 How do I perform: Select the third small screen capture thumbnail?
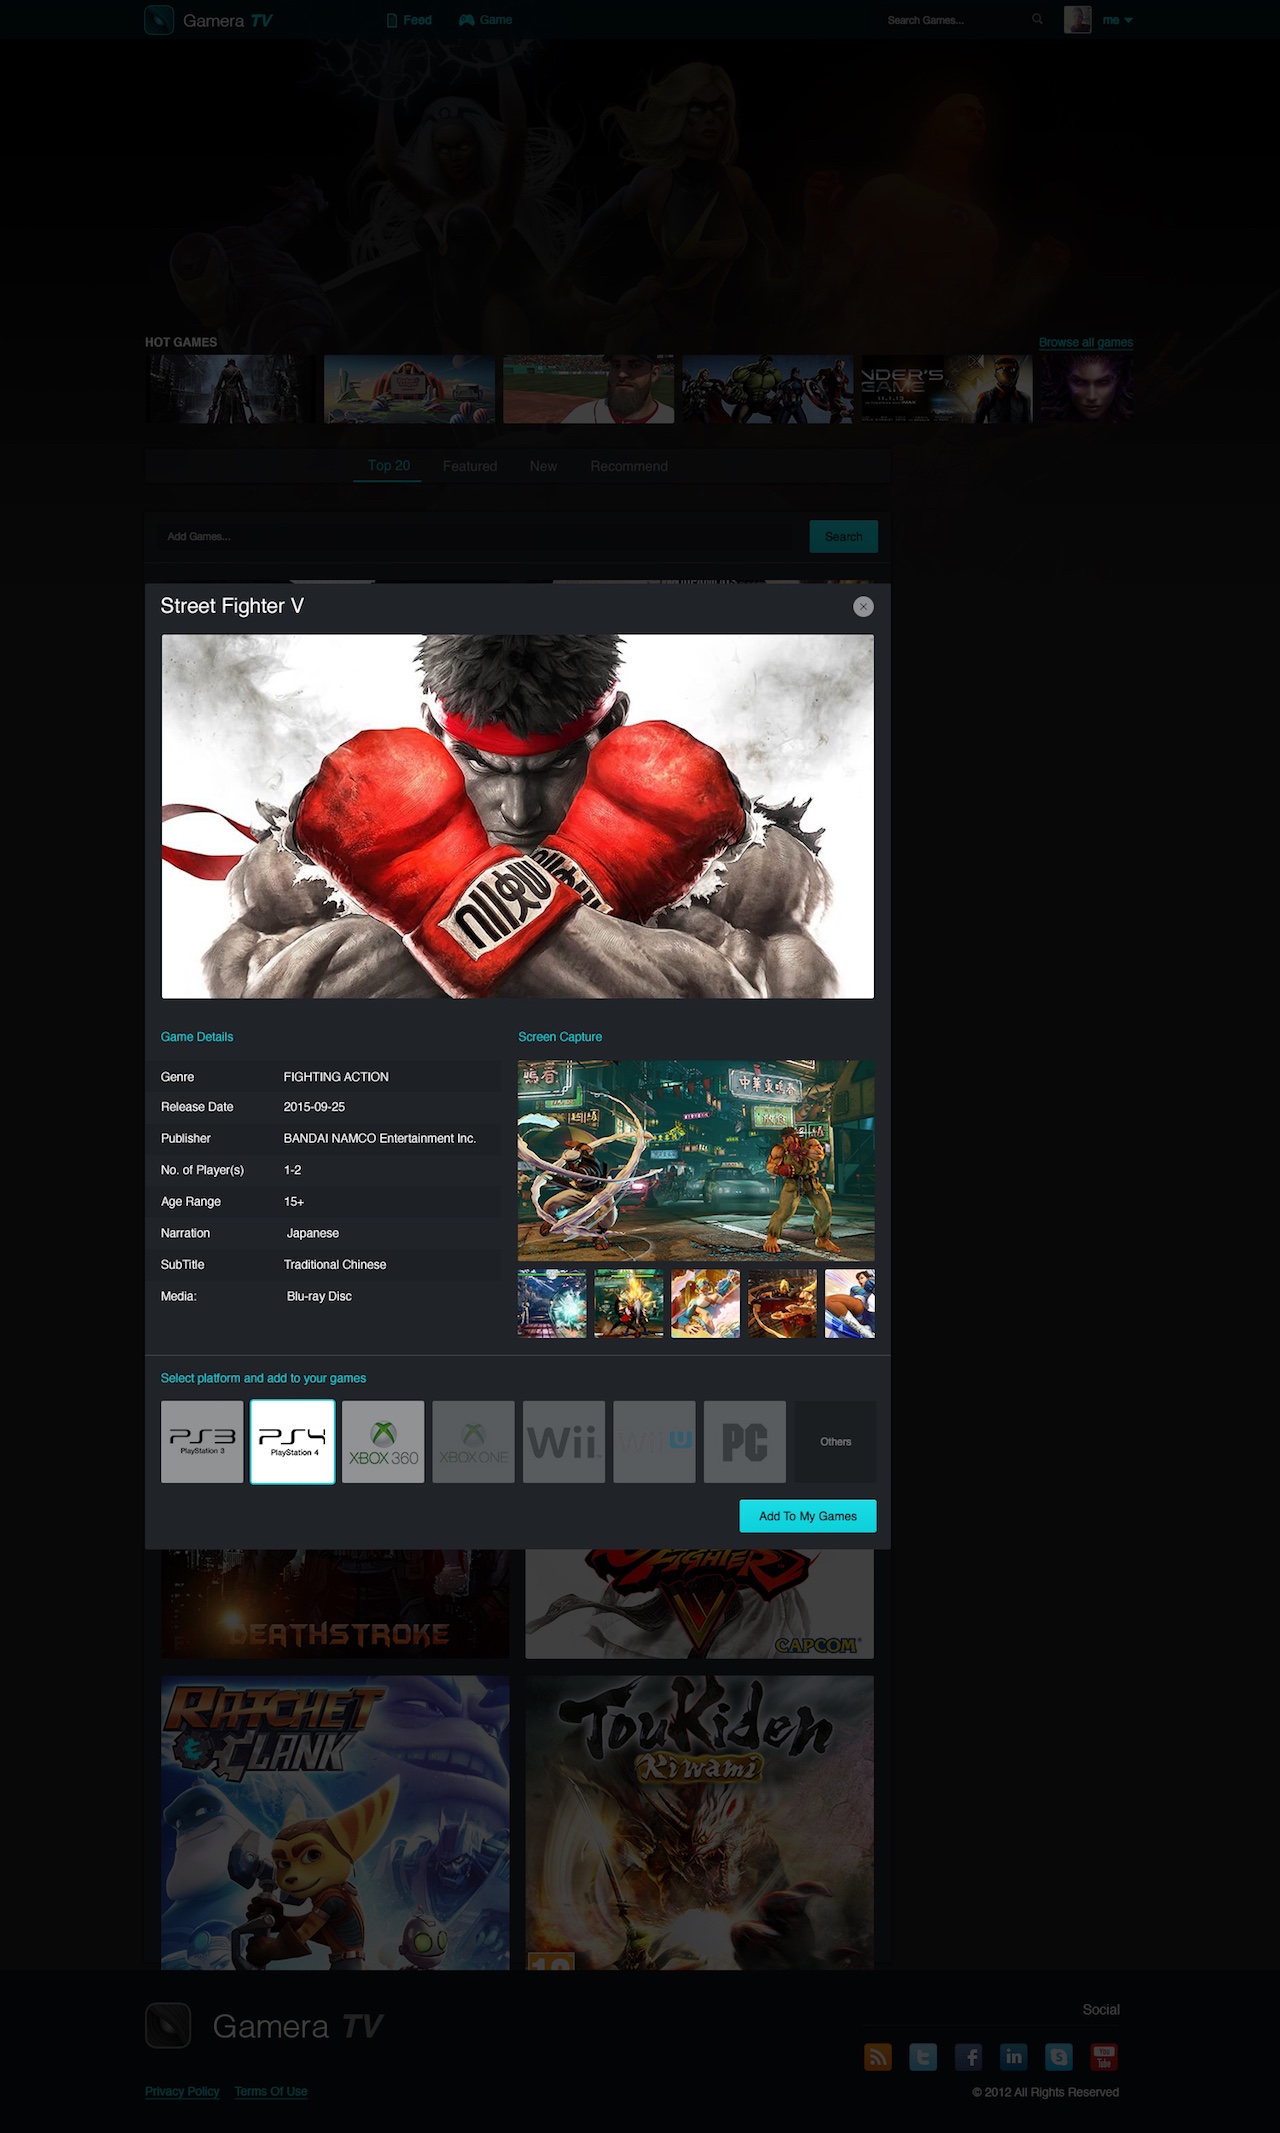click(705, 1304)
